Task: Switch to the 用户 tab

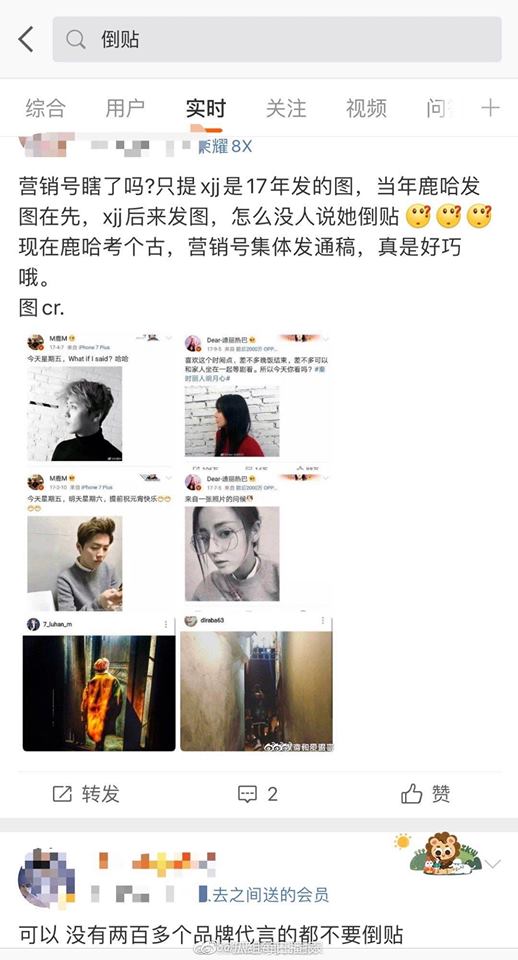Action: (x=125, y=108)
